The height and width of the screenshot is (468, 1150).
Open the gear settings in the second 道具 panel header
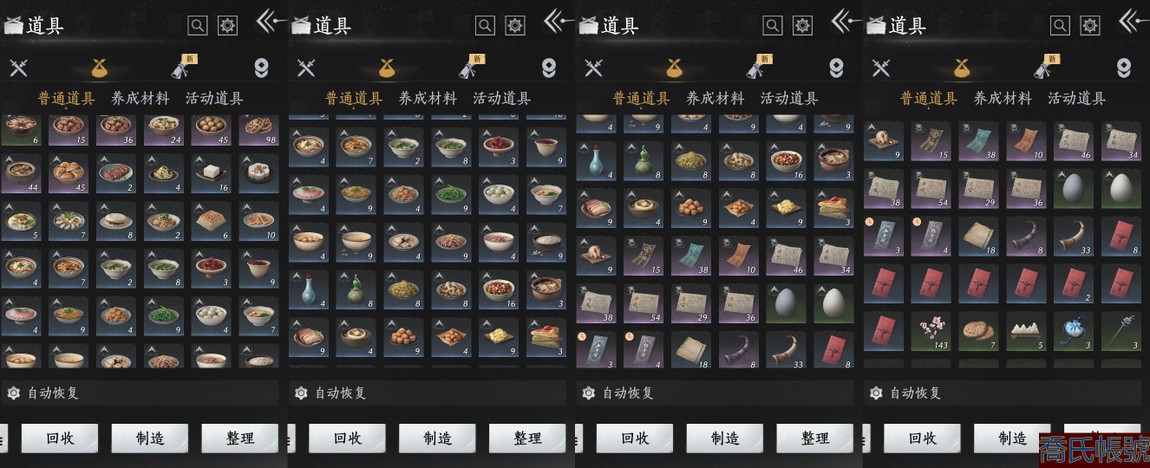516,26
